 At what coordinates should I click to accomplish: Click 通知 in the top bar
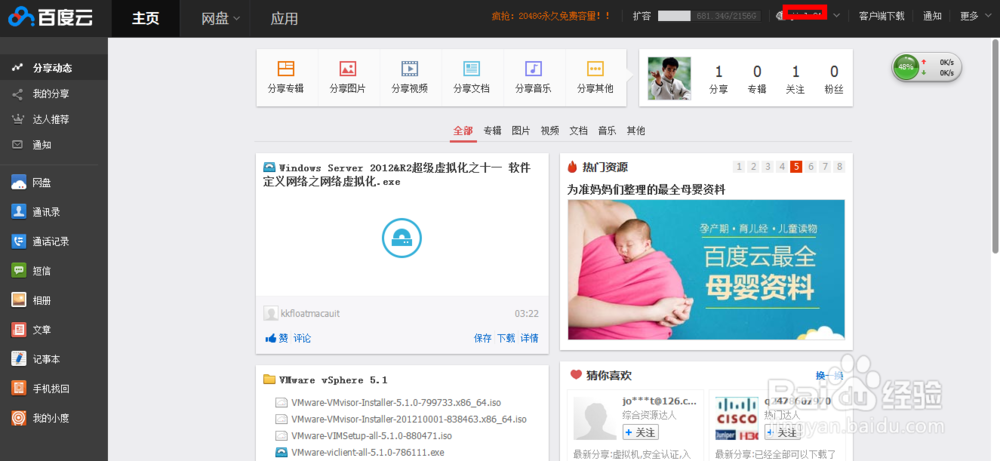[932, 16]
